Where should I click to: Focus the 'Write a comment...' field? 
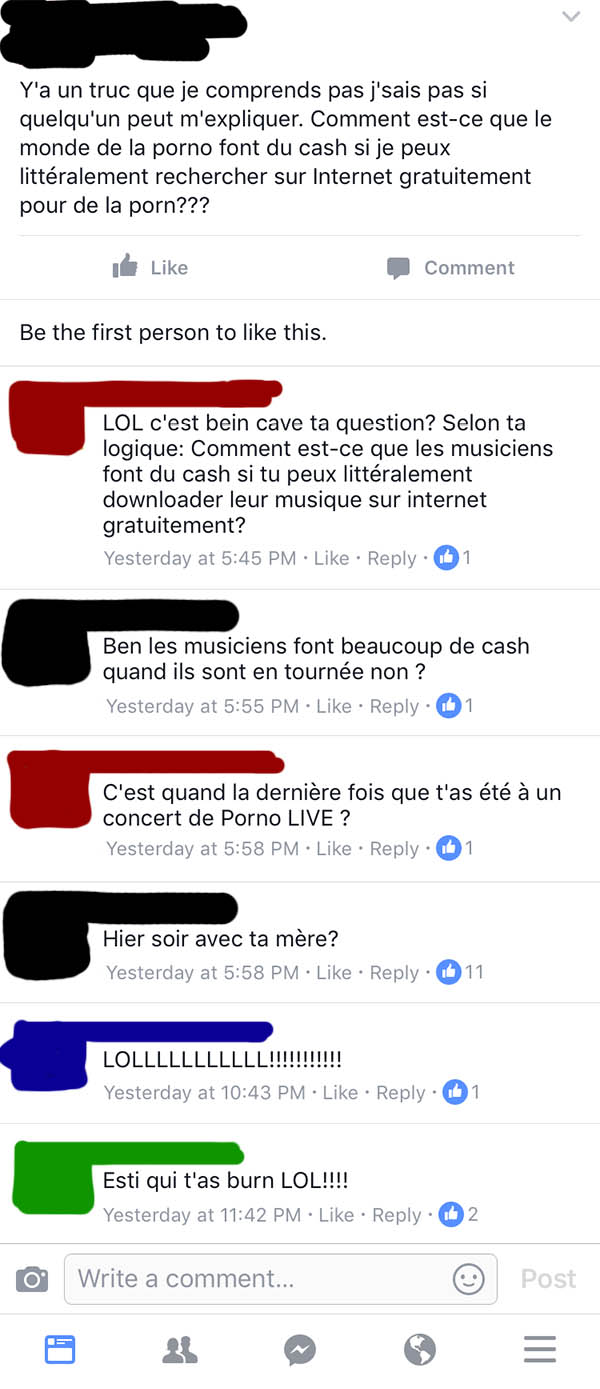pos(281,1278)
